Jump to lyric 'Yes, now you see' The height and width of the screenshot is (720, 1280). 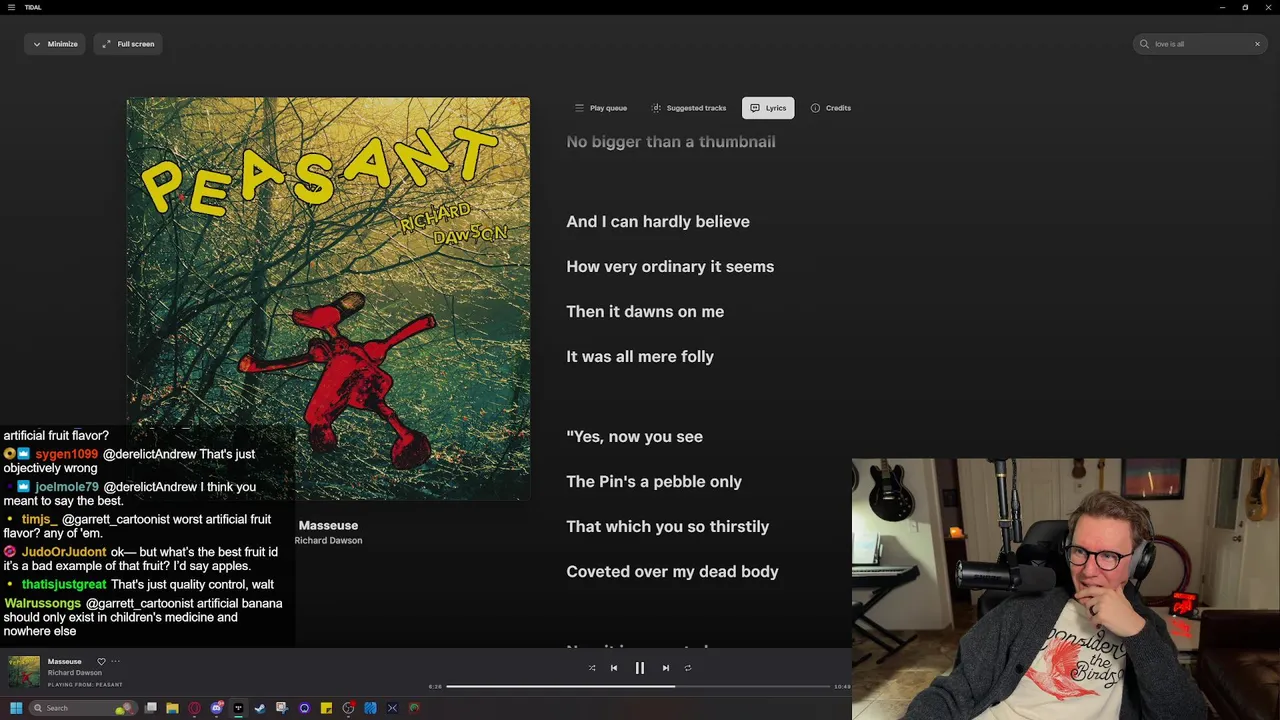click(x=634, y=437)
